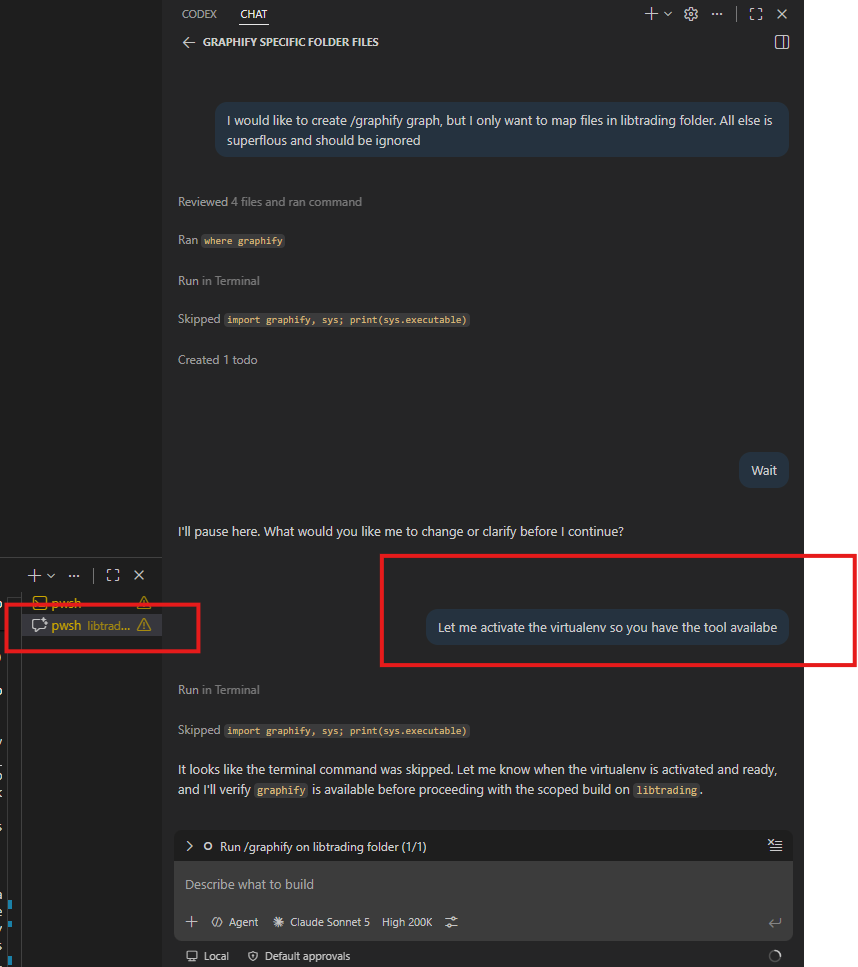
Task: Focus the 'Describe what to build' input
Action: 483,884
